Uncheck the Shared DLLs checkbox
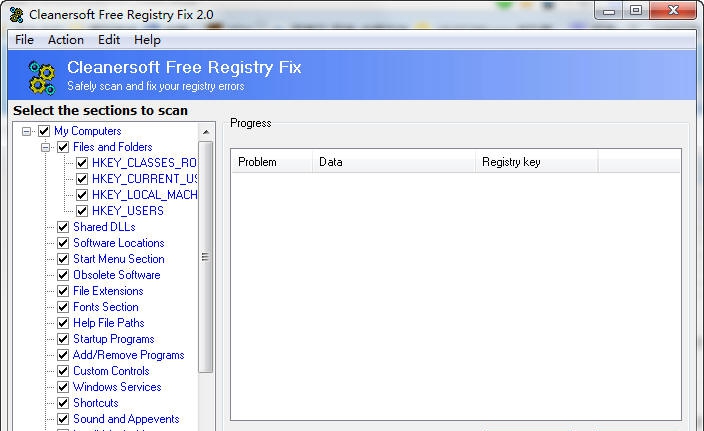Image resolution: width=704 pixels, height=431 pixels. [x=63, y=227]
